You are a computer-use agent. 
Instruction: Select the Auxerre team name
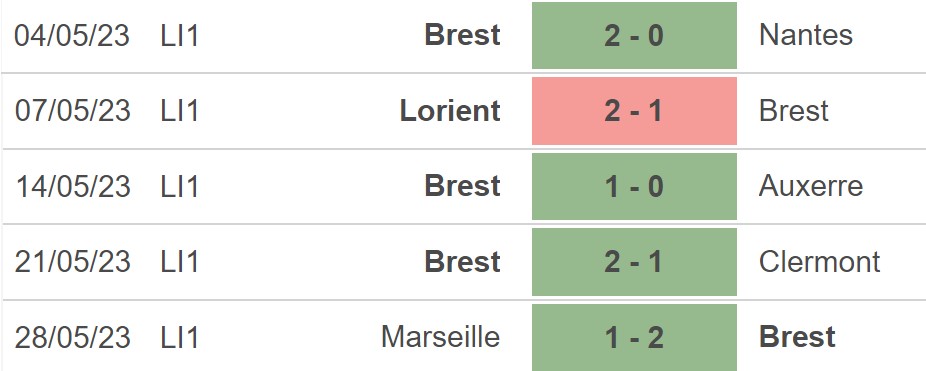pos(811,187)
